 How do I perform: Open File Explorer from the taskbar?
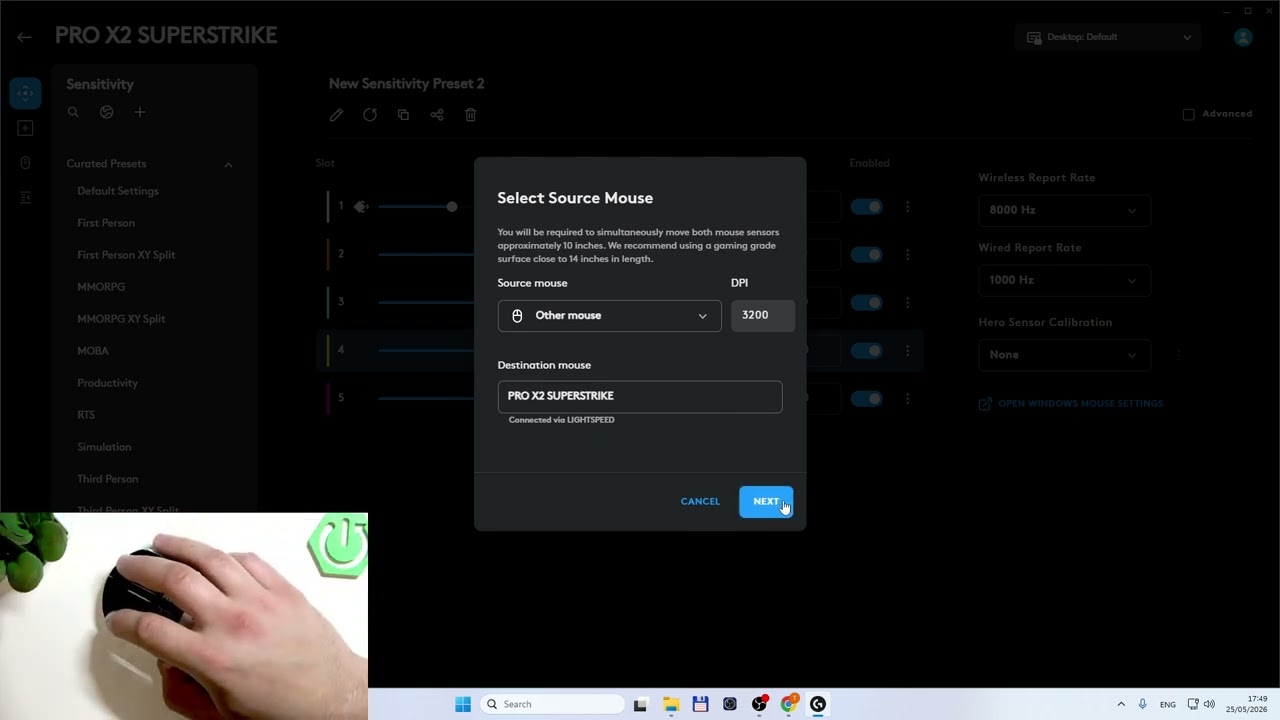[670, 704]
